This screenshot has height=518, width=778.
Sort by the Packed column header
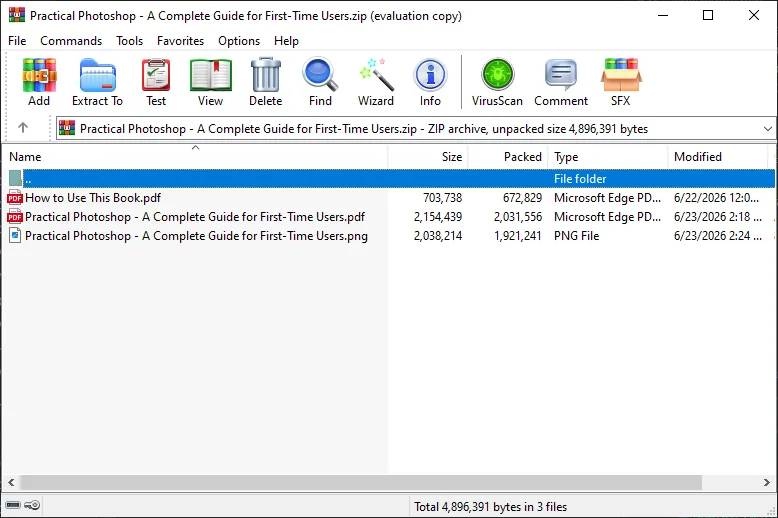click(x=508, y=157)
